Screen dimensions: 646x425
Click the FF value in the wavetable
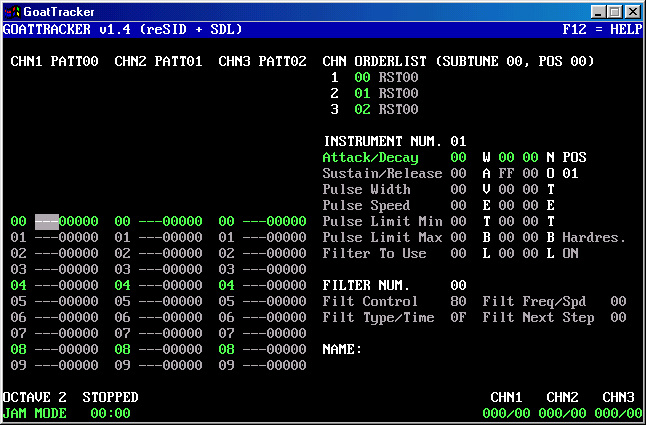pos(506,174)
